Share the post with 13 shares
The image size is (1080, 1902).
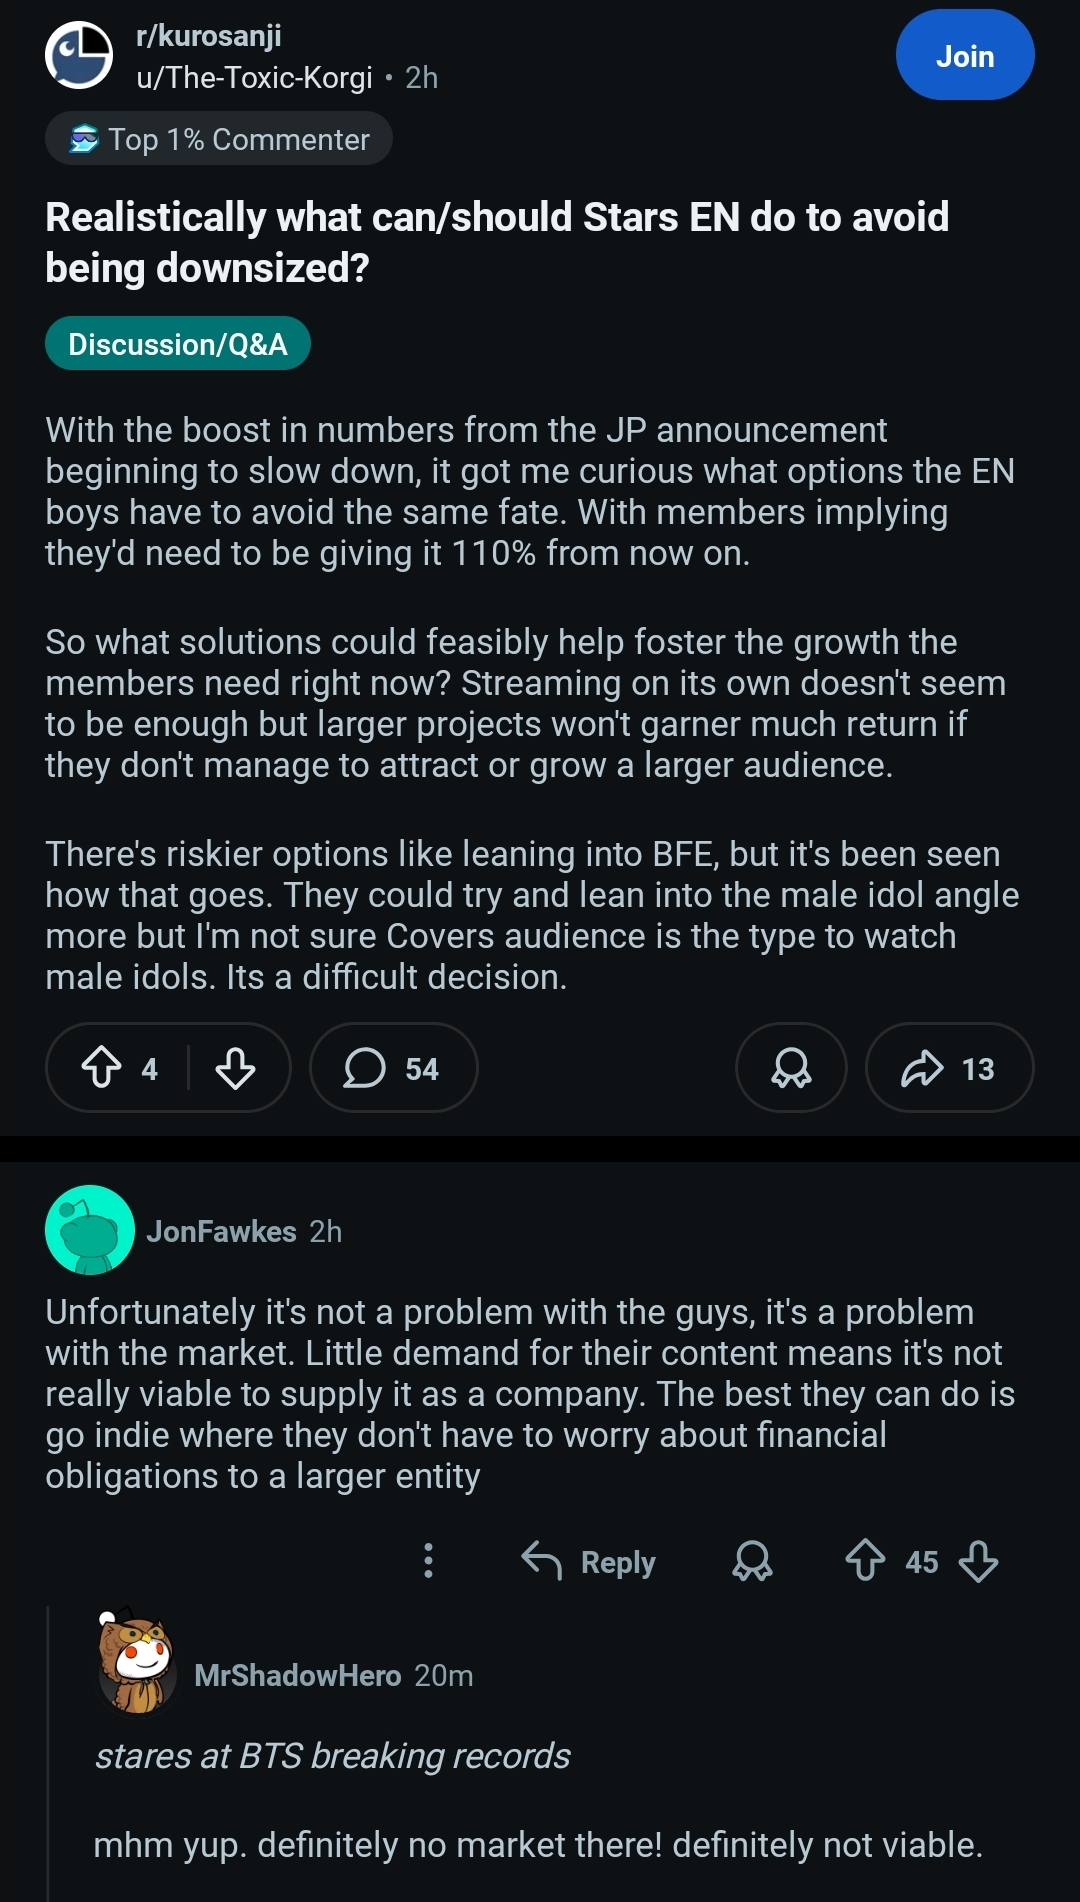[x=948, y=1068]
